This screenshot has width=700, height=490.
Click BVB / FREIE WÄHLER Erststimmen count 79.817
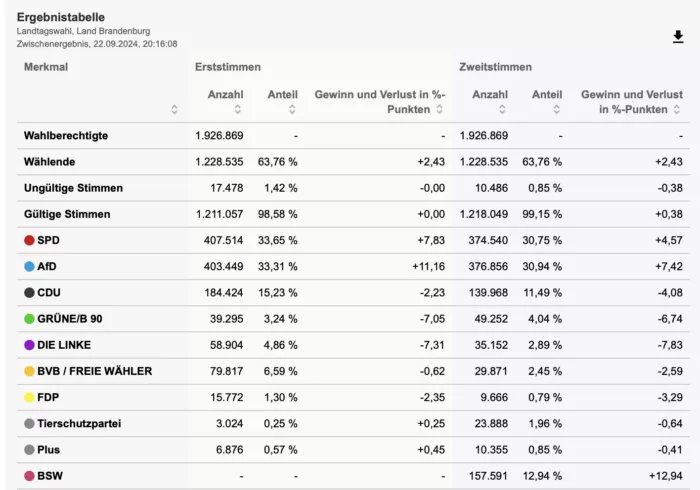(227, 371)
